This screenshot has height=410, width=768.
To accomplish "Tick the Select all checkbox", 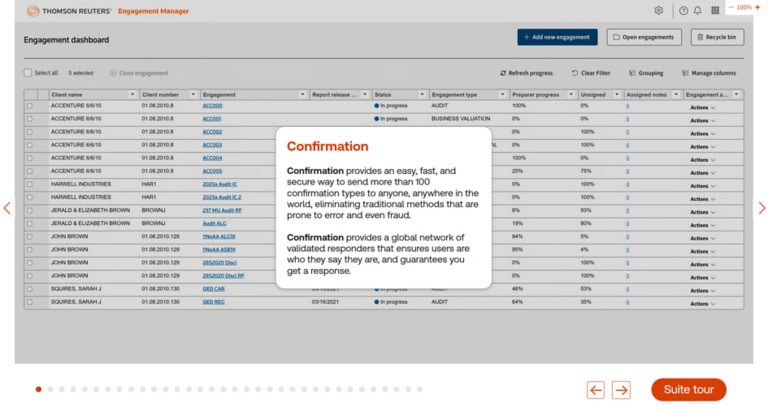I will coord(28,72).
